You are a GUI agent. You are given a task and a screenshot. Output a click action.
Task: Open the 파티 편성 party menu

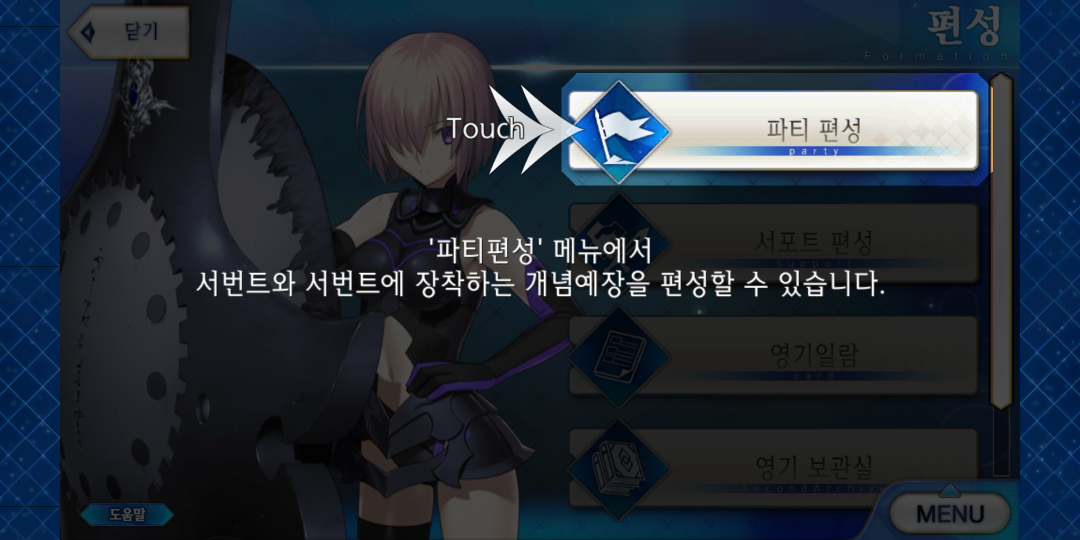pos(773,130)
